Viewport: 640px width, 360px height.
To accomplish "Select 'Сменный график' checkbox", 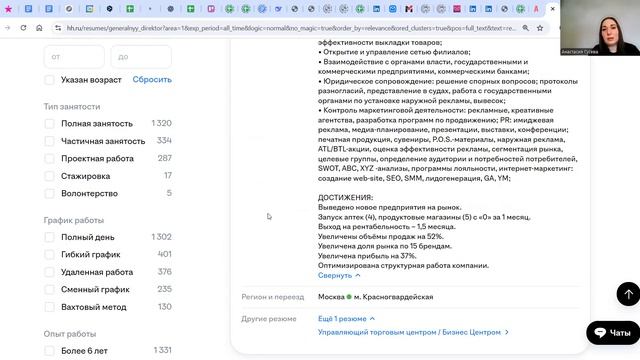I will pyautogui.click(x=49, y=289).
